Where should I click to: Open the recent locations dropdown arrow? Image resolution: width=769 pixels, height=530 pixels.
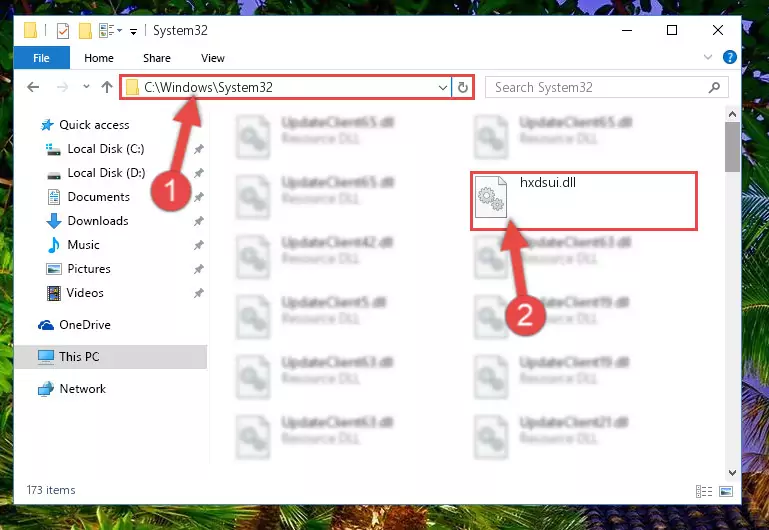coord(86,87)
